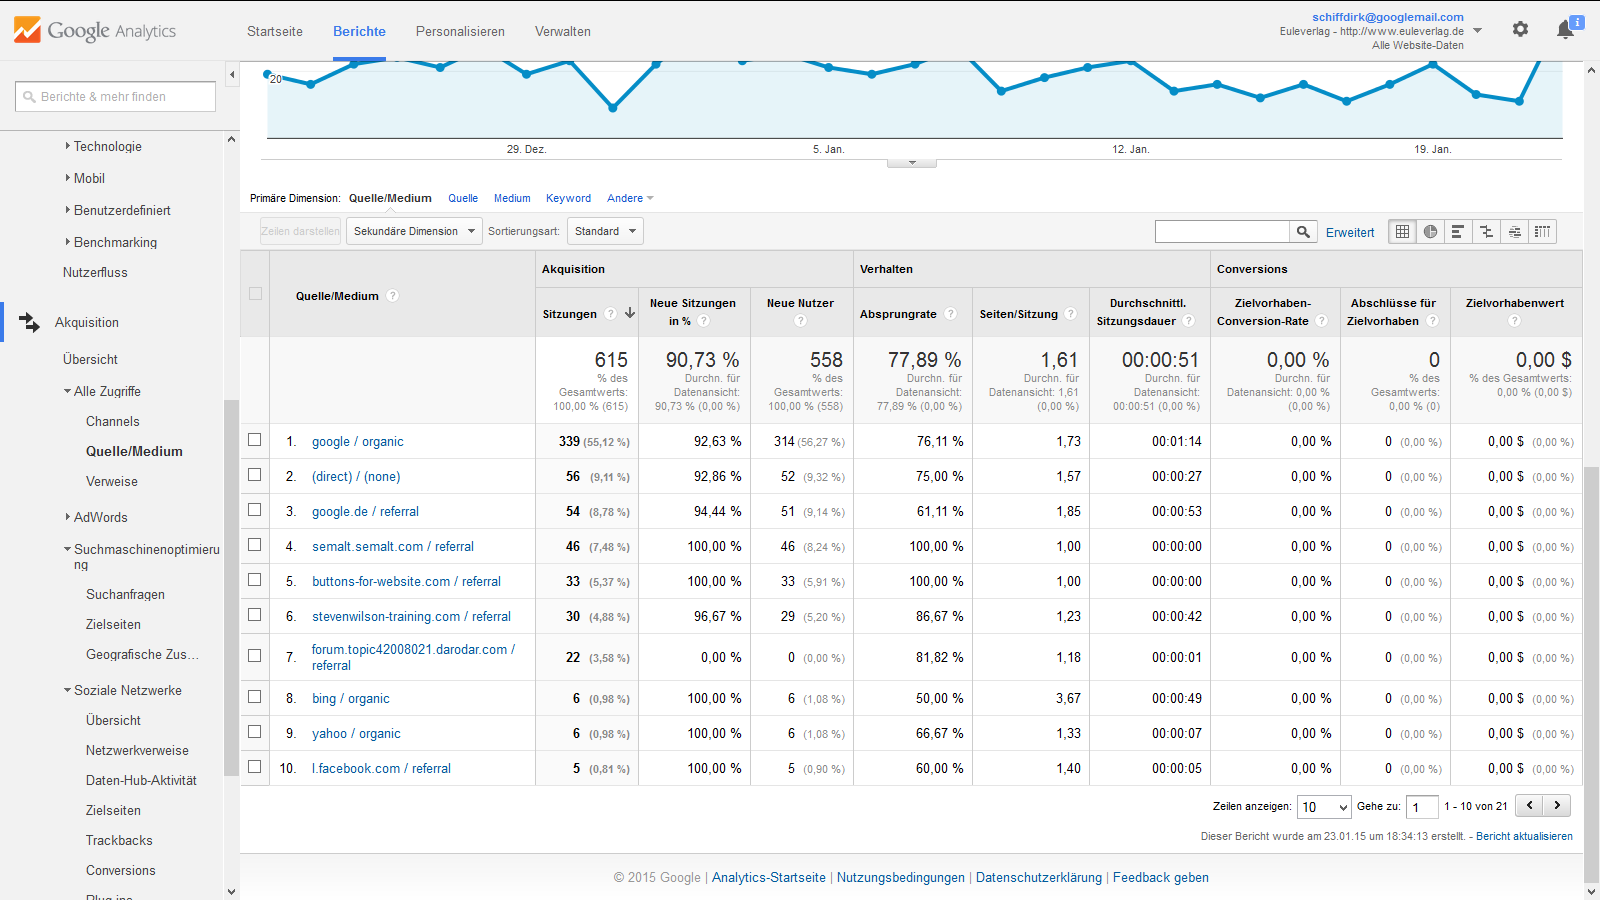Open help icon beside Conversion-Rate
This screenshot has width=1600, height=900.
click(x=1322, y=321)
